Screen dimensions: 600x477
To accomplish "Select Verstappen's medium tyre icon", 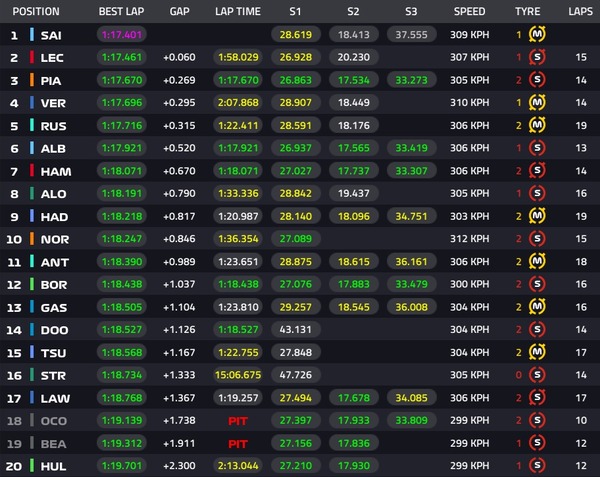I will pyautogui.click(x=536, y=102).
